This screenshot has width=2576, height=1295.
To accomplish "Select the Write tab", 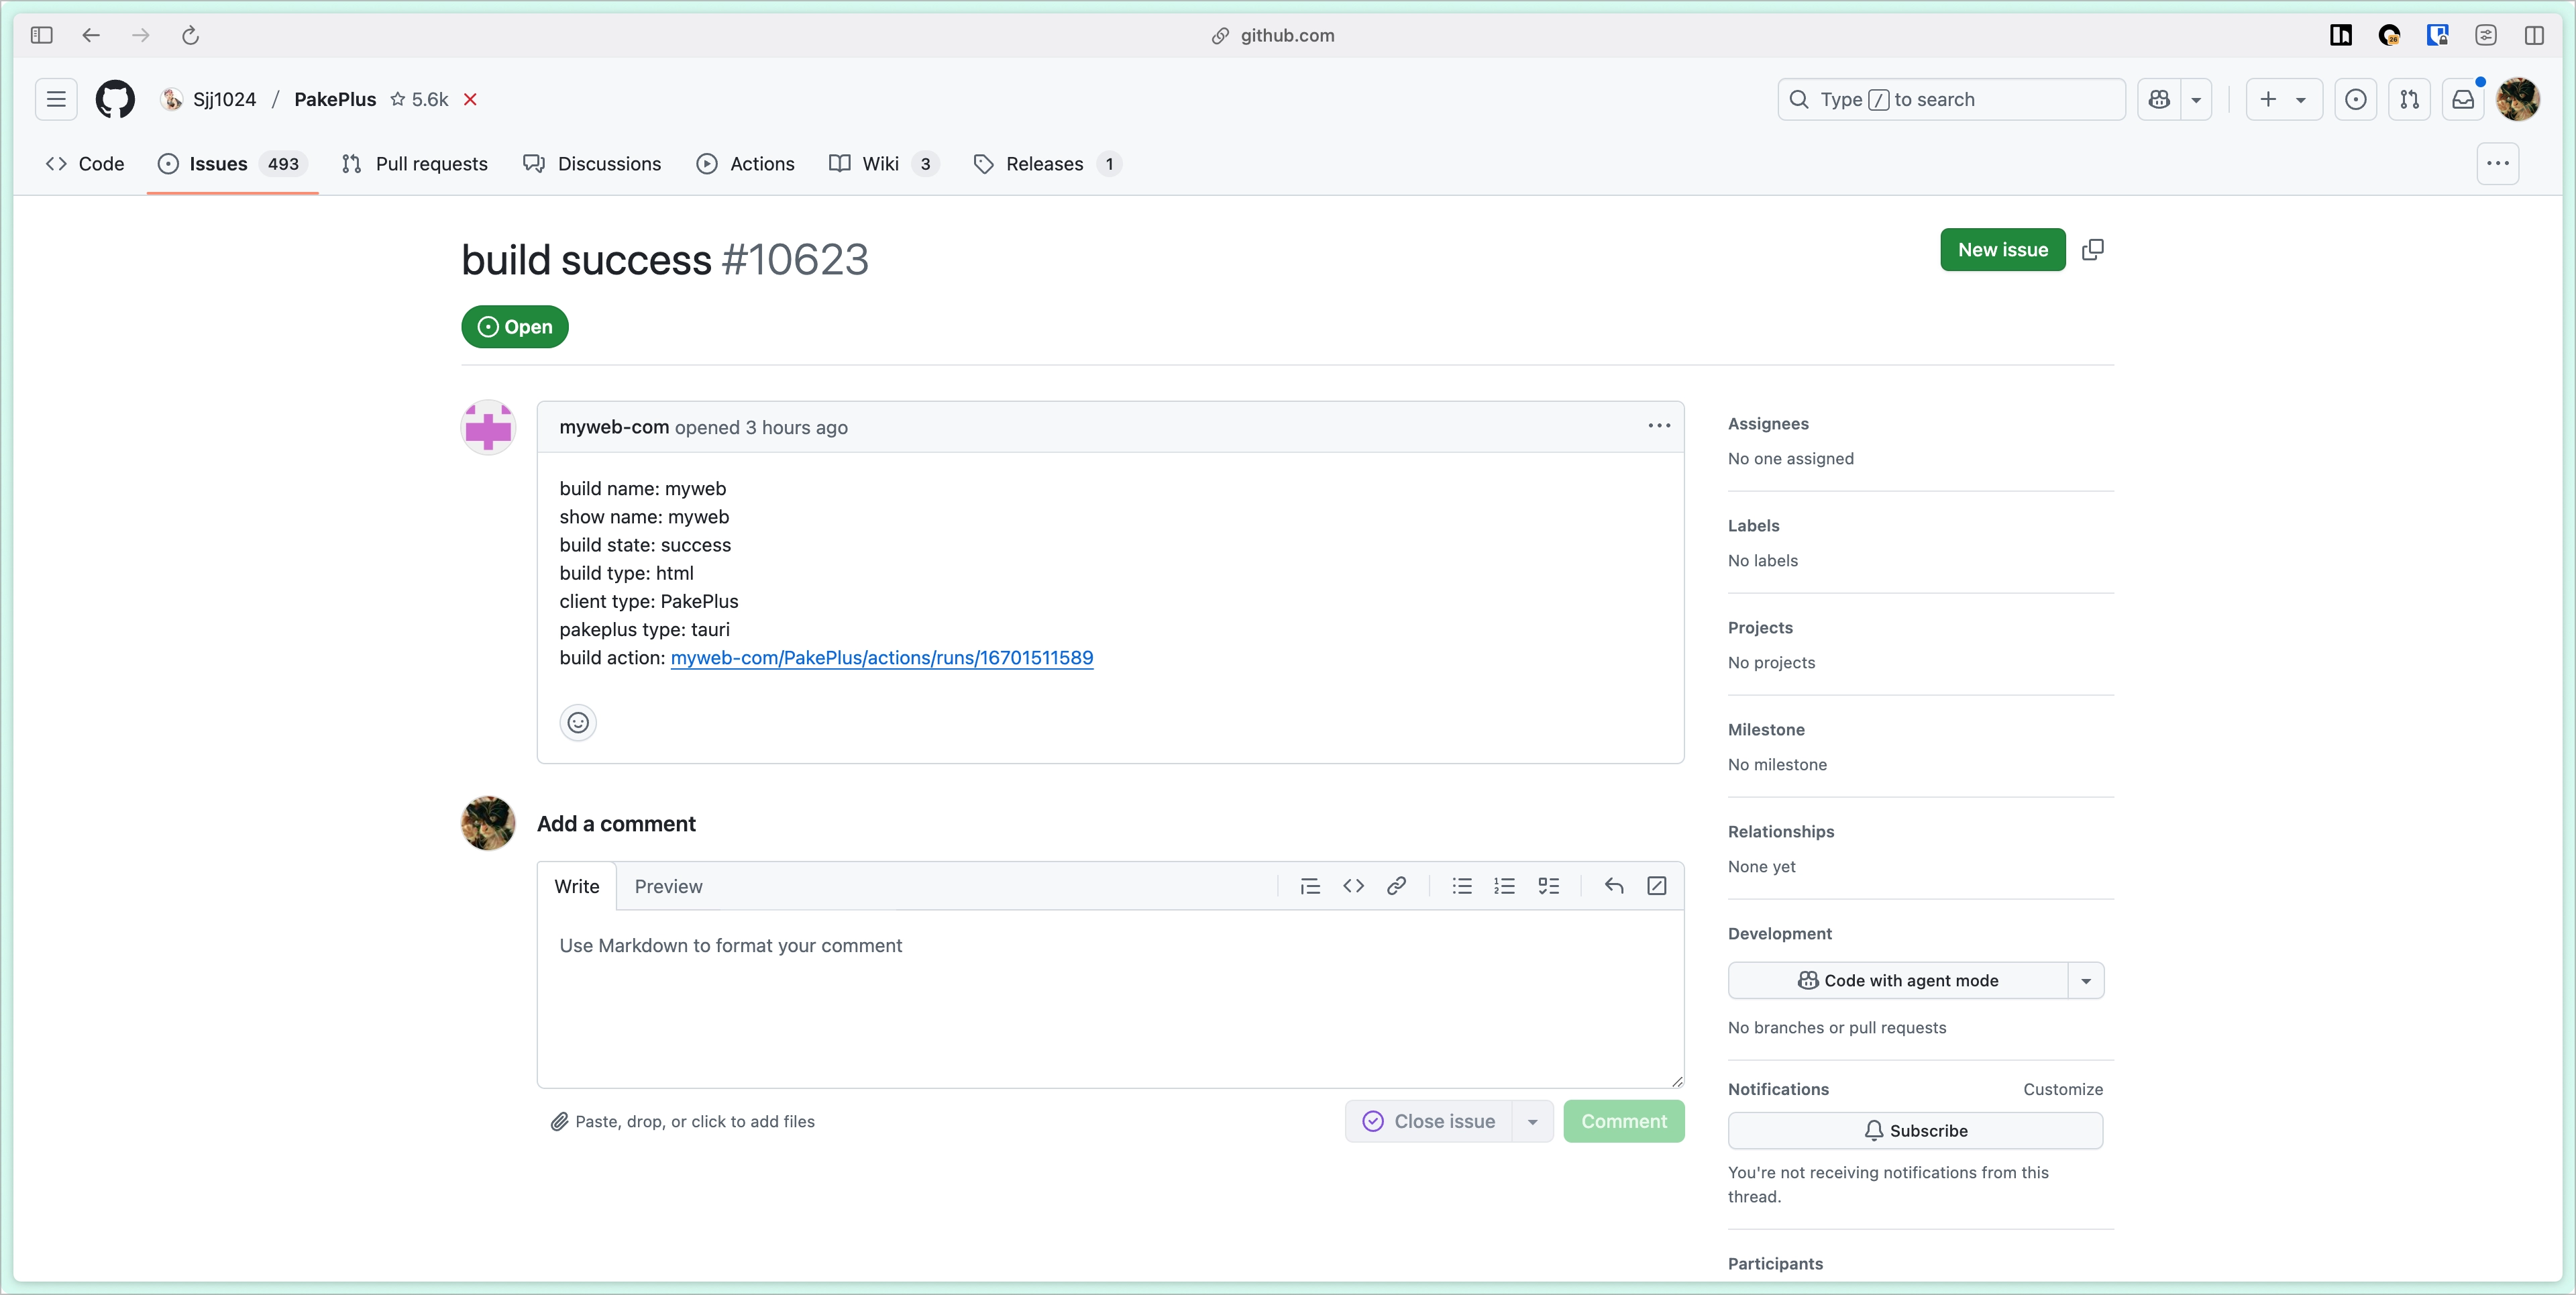I will pos(577,886).
